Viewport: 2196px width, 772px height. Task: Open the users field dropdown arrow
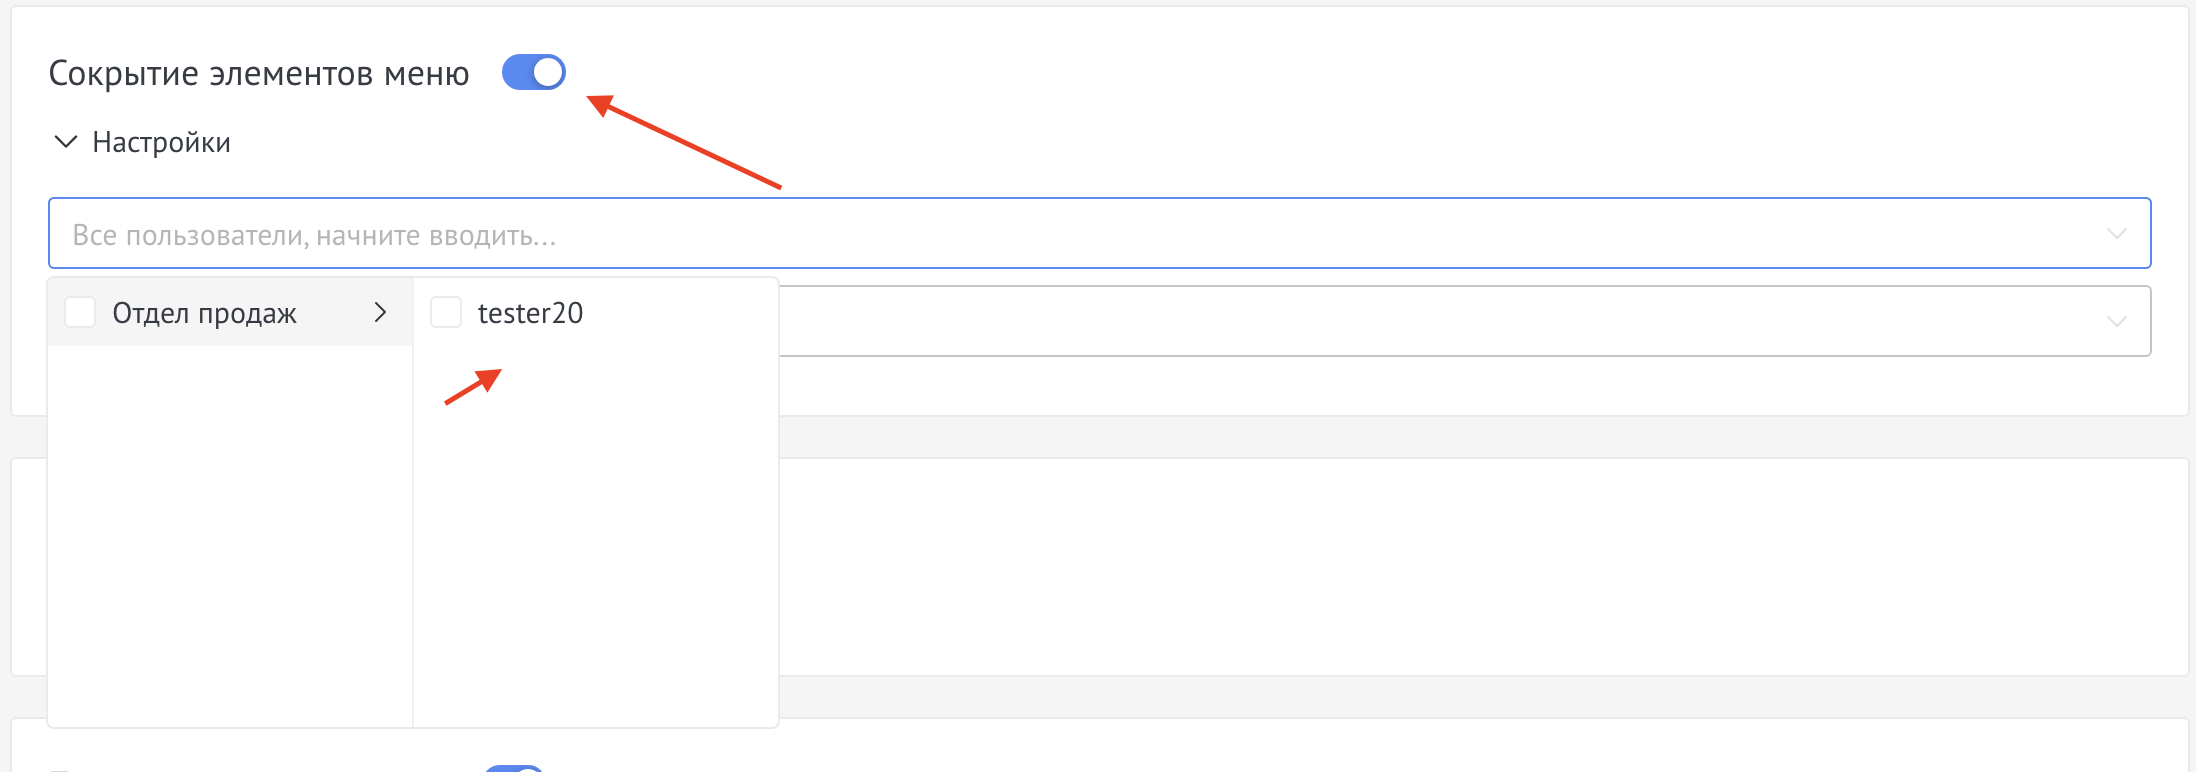pos(2116,234)
